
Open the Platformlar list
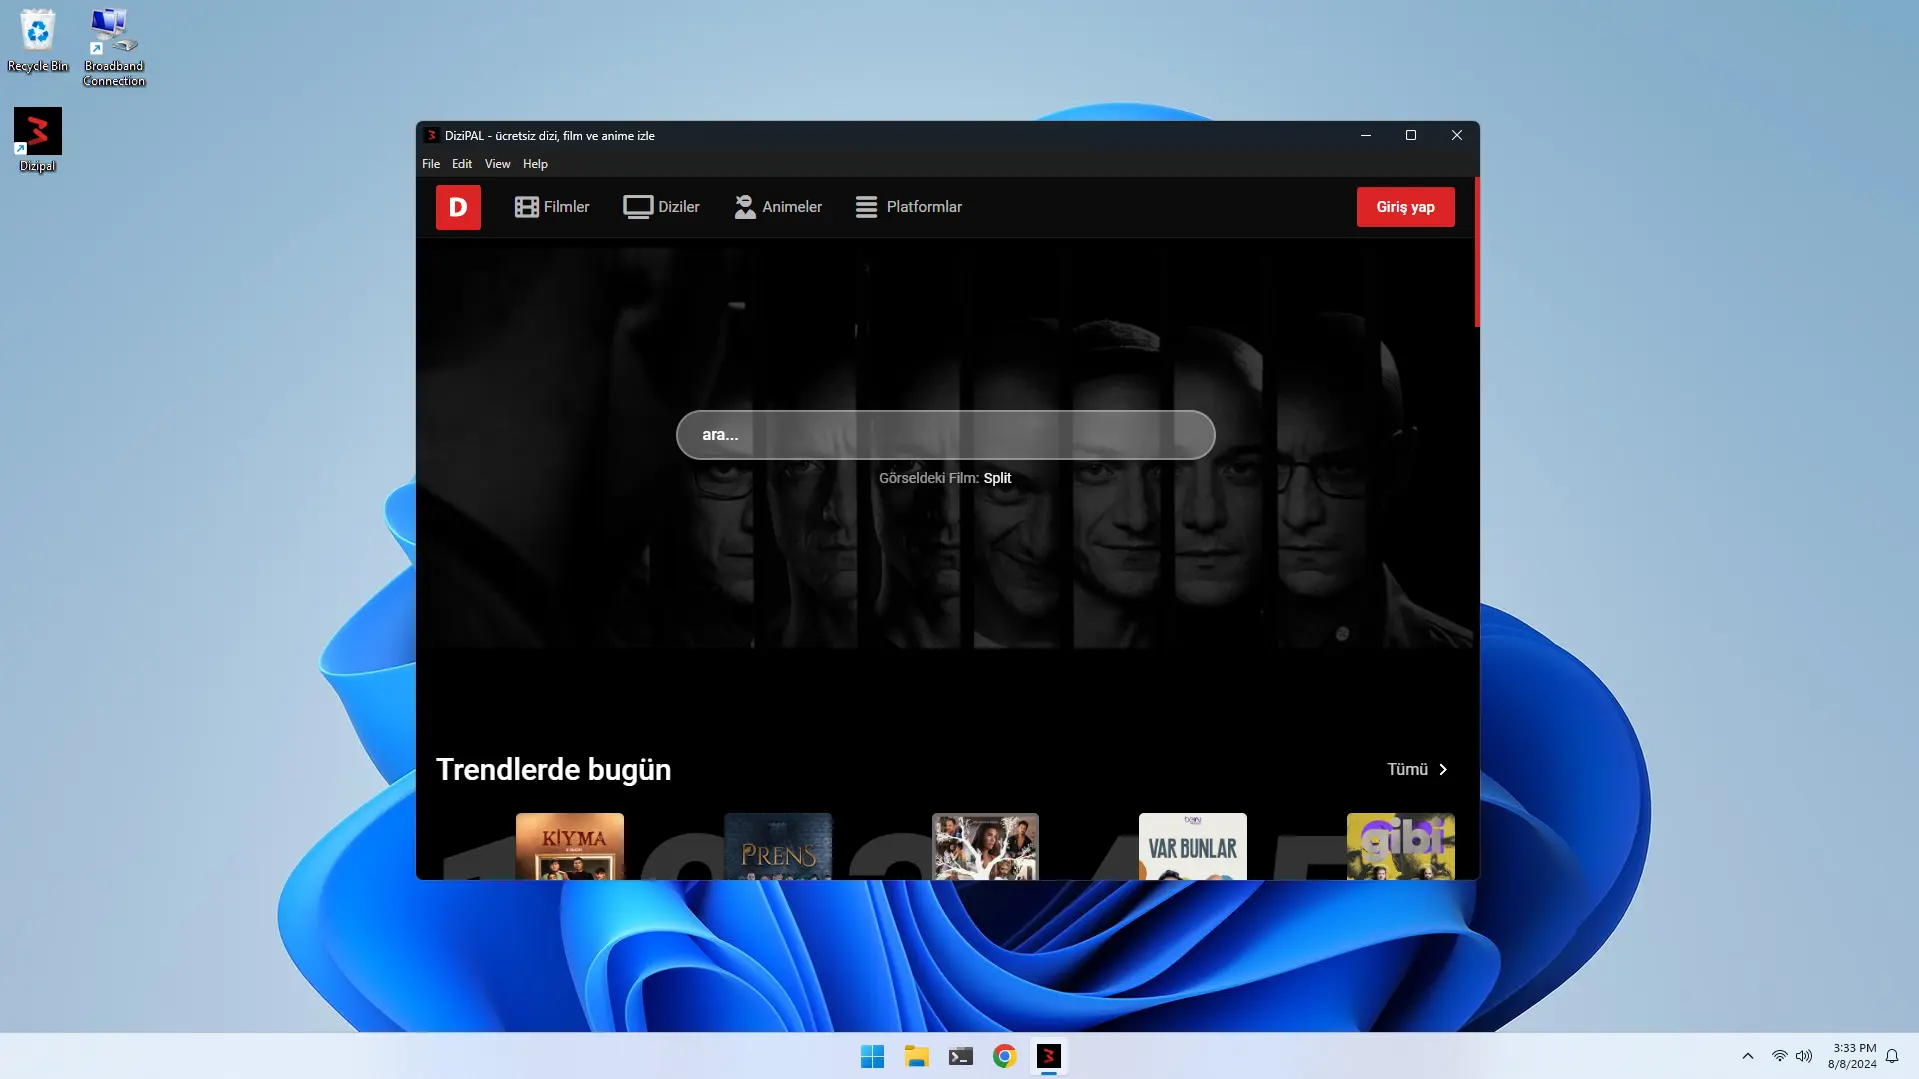(x=909, y=207)
